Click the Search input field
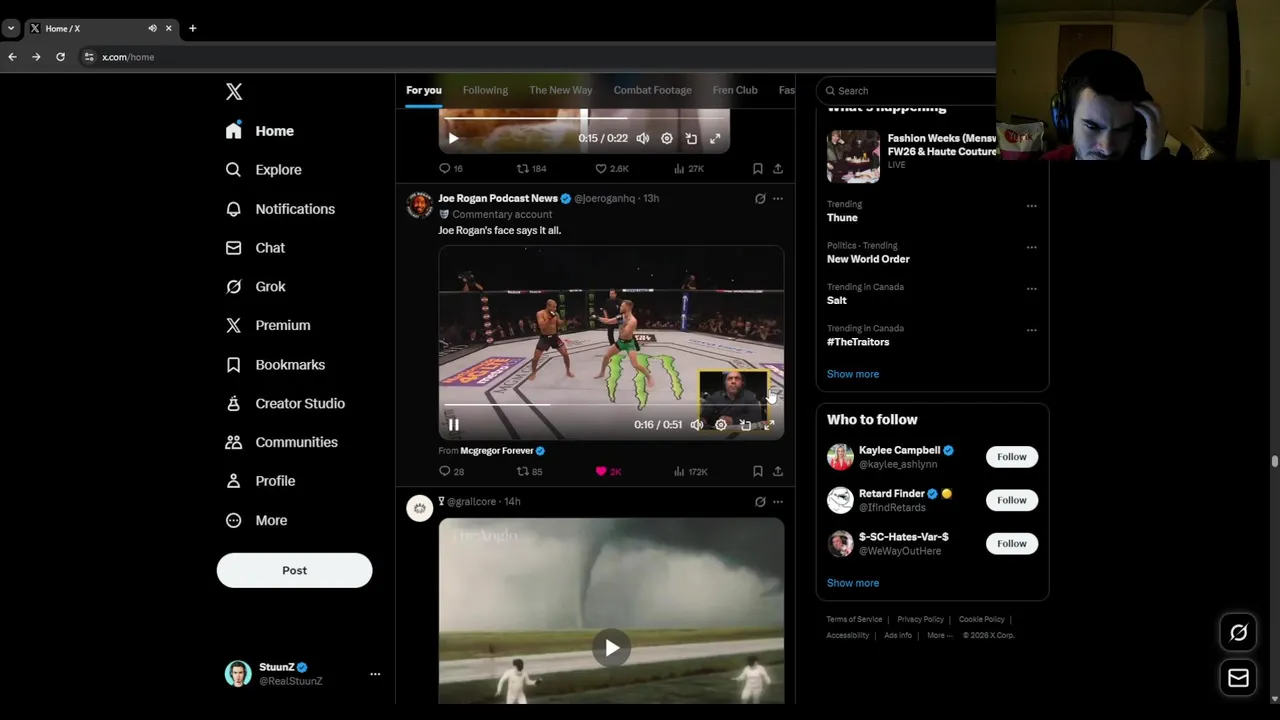Viewport: 1280px width, 720px height. [x=908, y=90]
